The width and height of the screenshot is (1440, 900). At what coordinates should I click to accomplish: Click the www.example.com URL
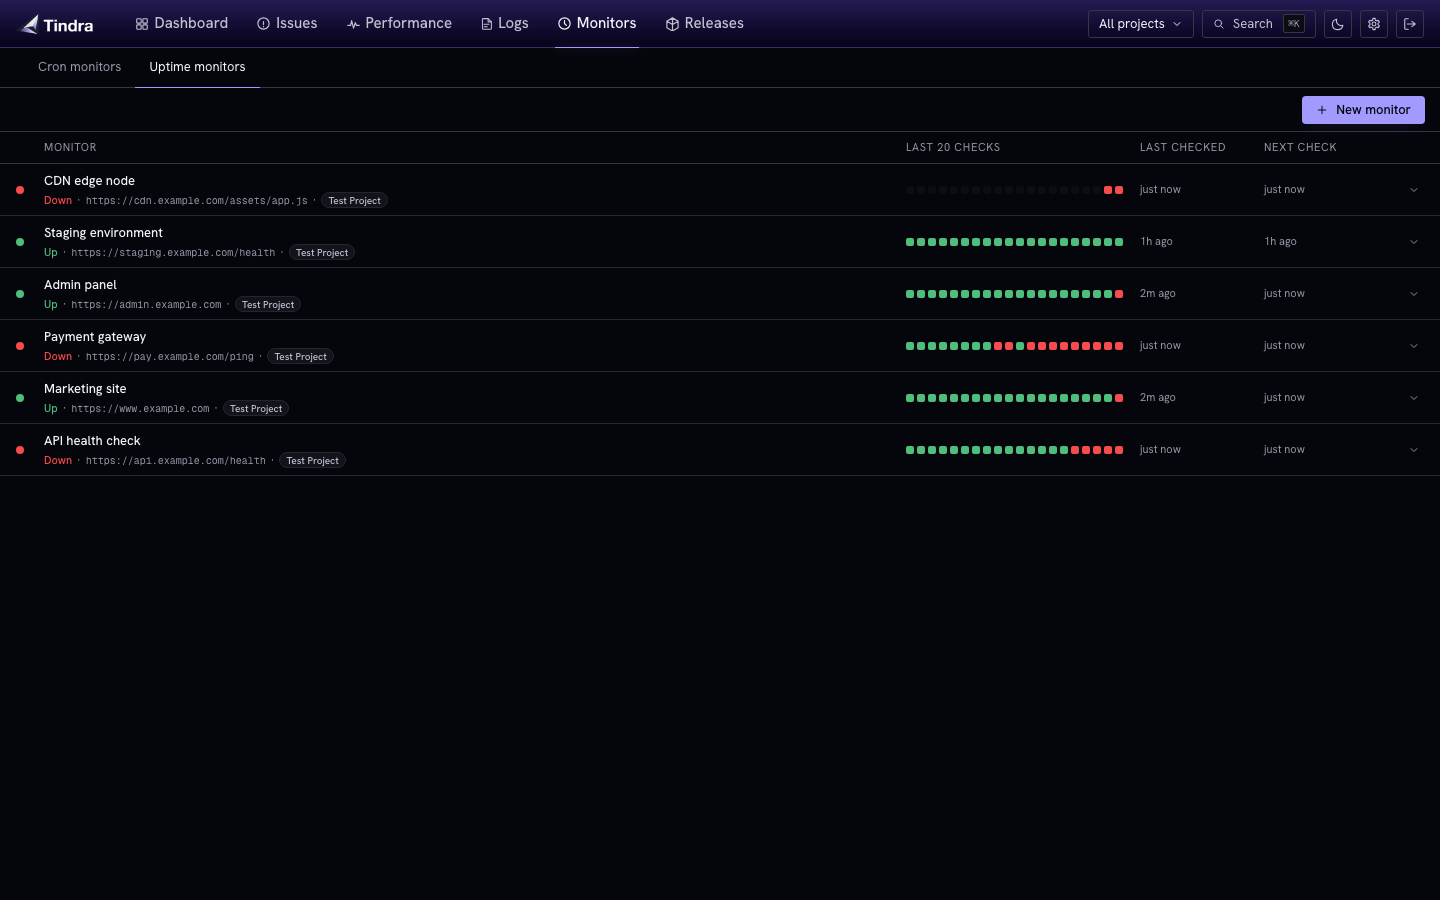(140, 409)
